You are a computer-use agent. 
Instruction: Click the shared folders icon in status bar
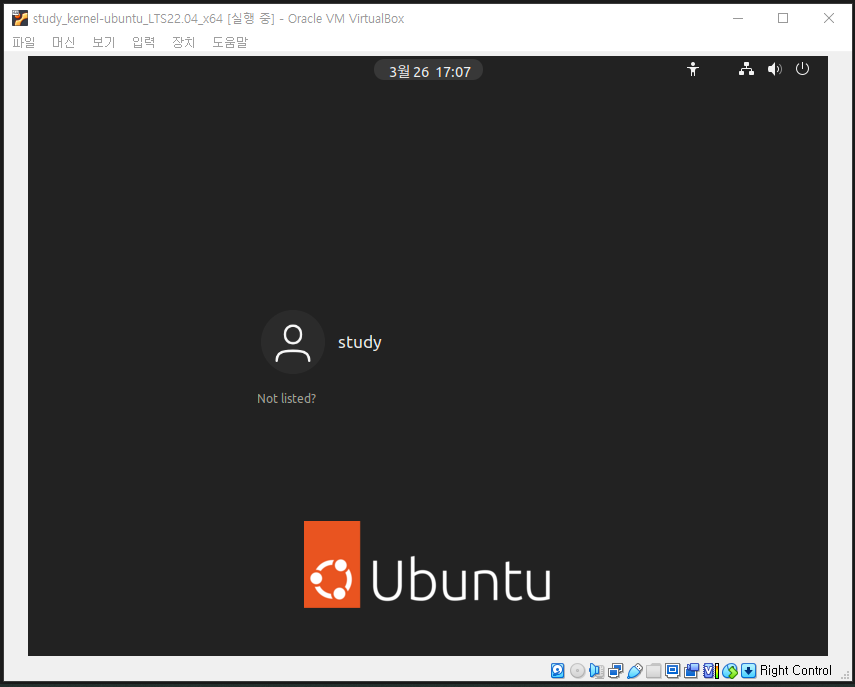(x=652, y=670)
